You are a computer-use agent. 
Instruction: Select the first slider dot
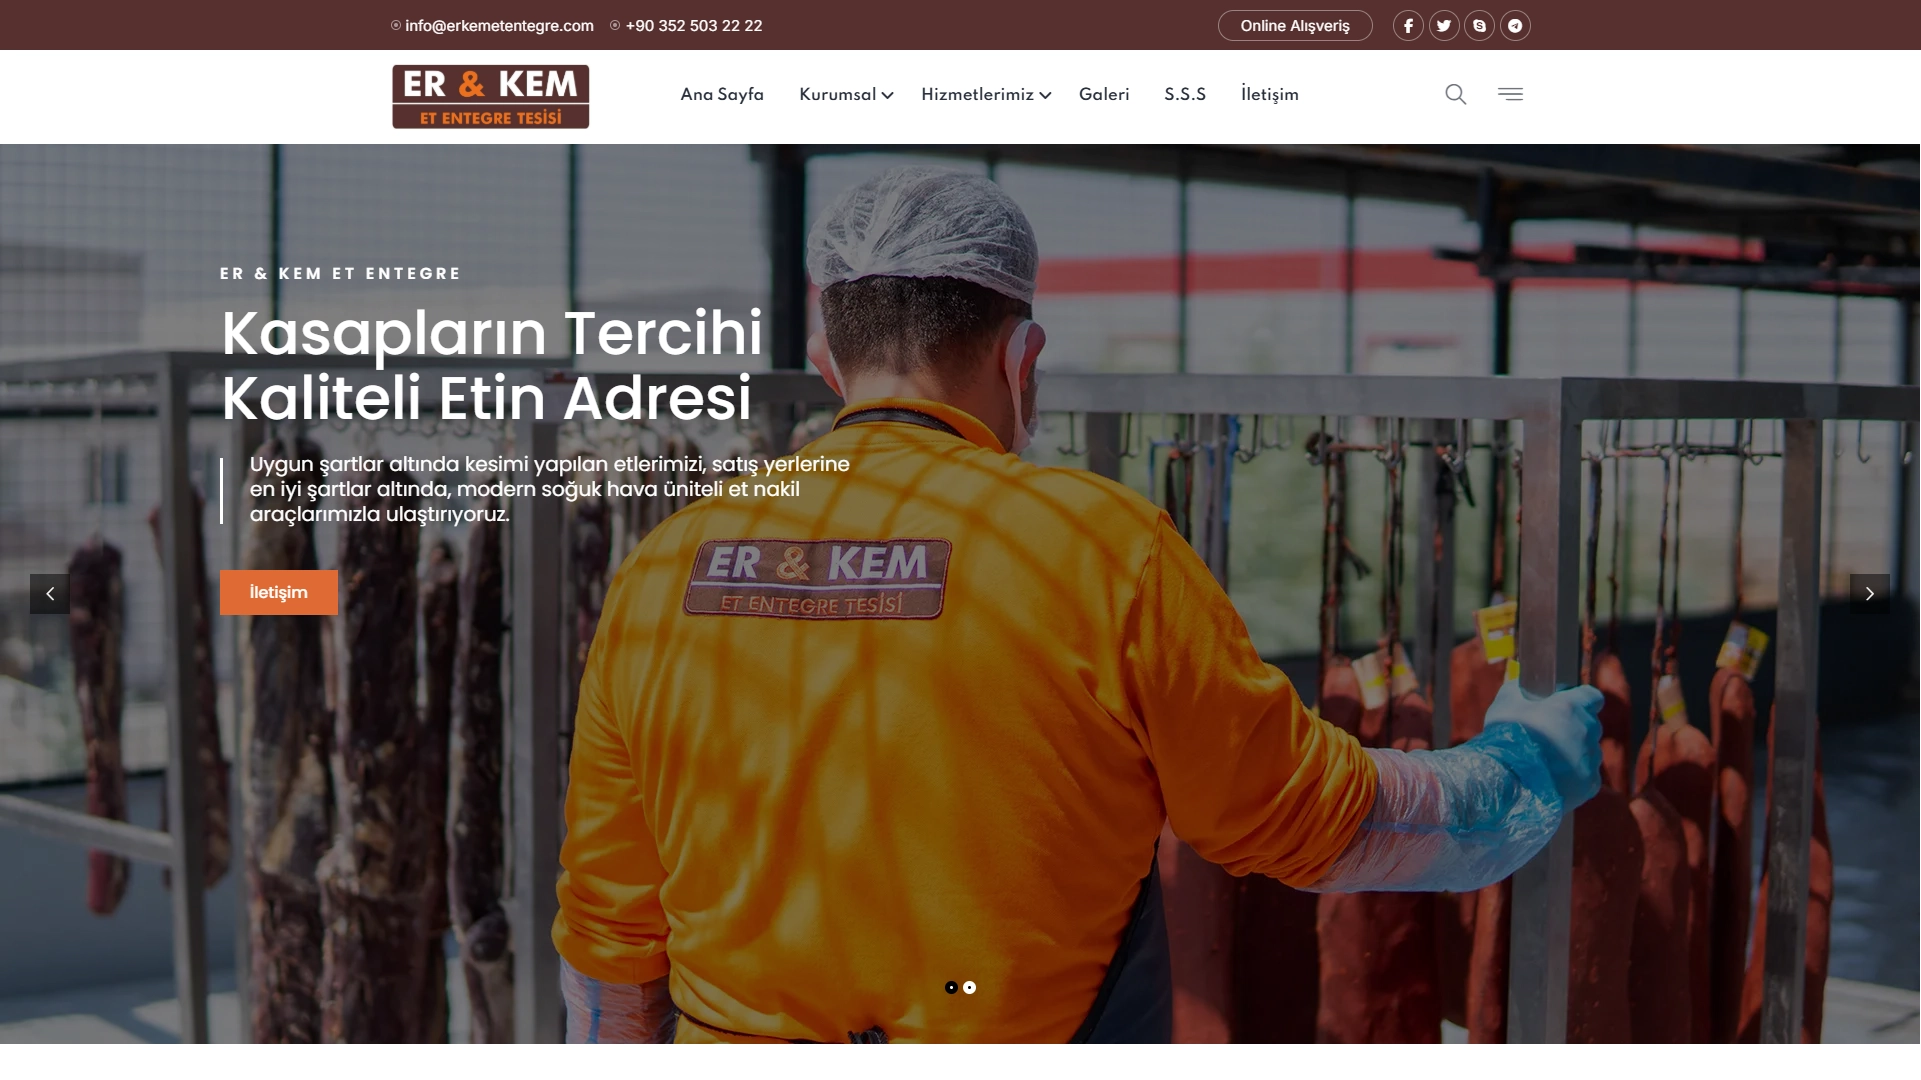coord(951,988)
